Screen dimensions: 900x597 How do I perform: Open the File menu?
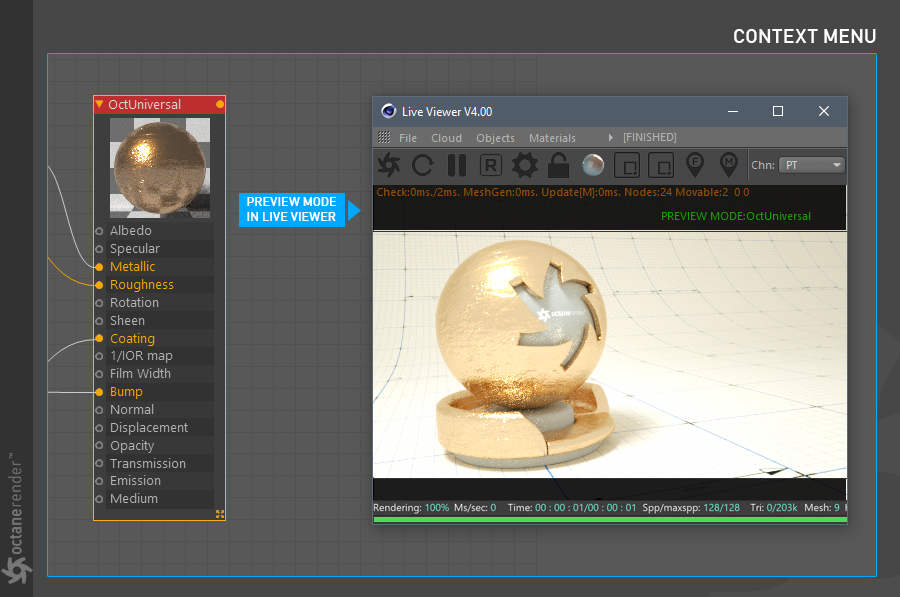pos(408,138)
